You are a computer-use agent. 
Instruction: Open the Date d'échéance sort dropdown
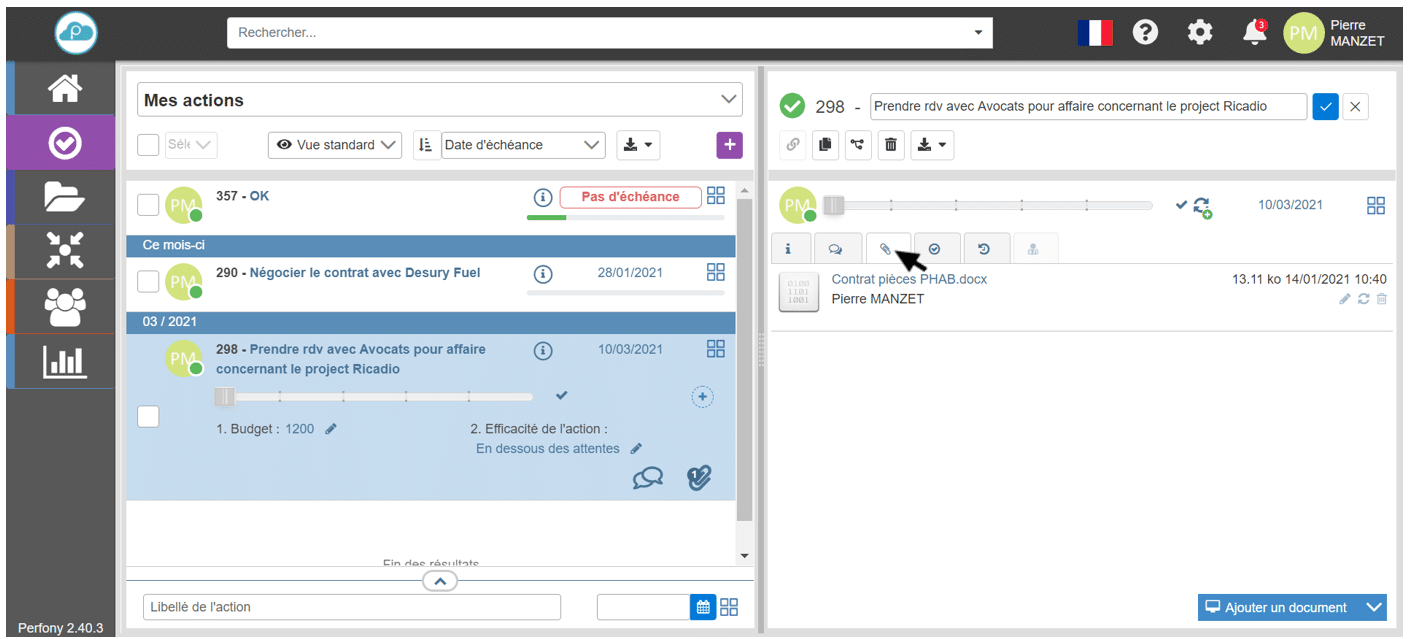[x=522, y=145]
